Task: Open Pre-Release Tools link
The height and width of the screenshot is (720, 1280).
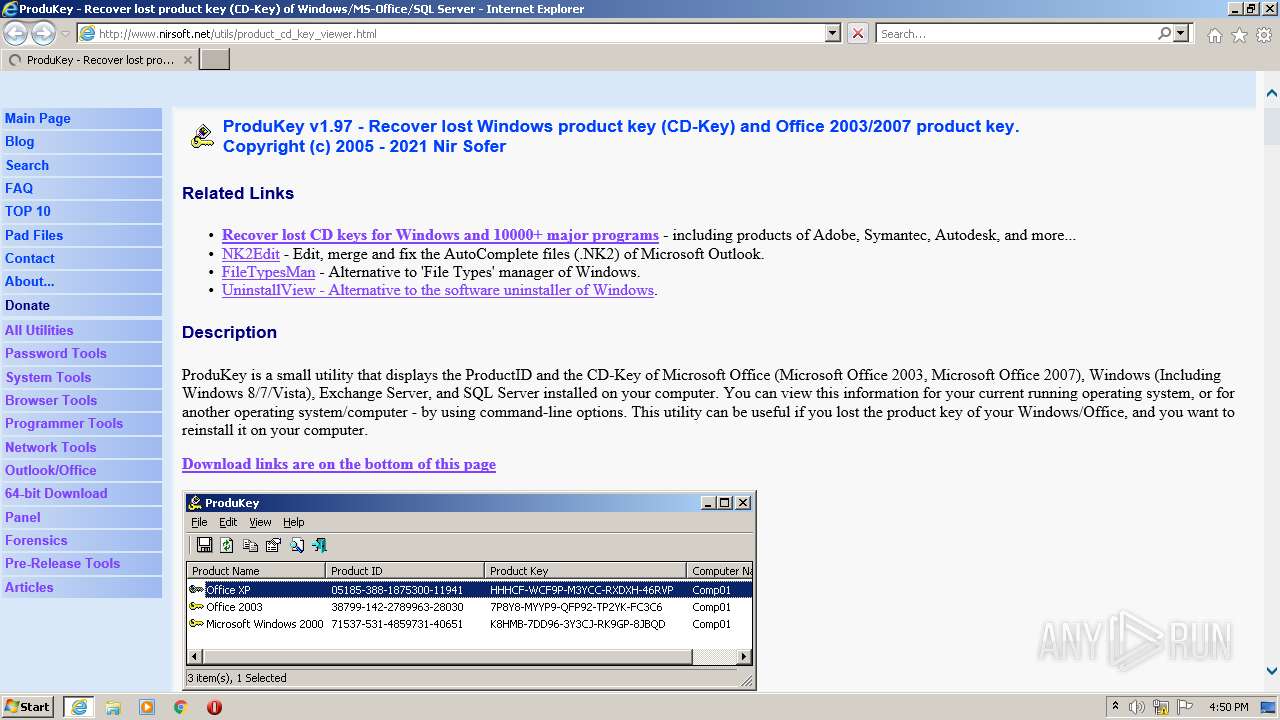Action: click(x=81, y=563)
